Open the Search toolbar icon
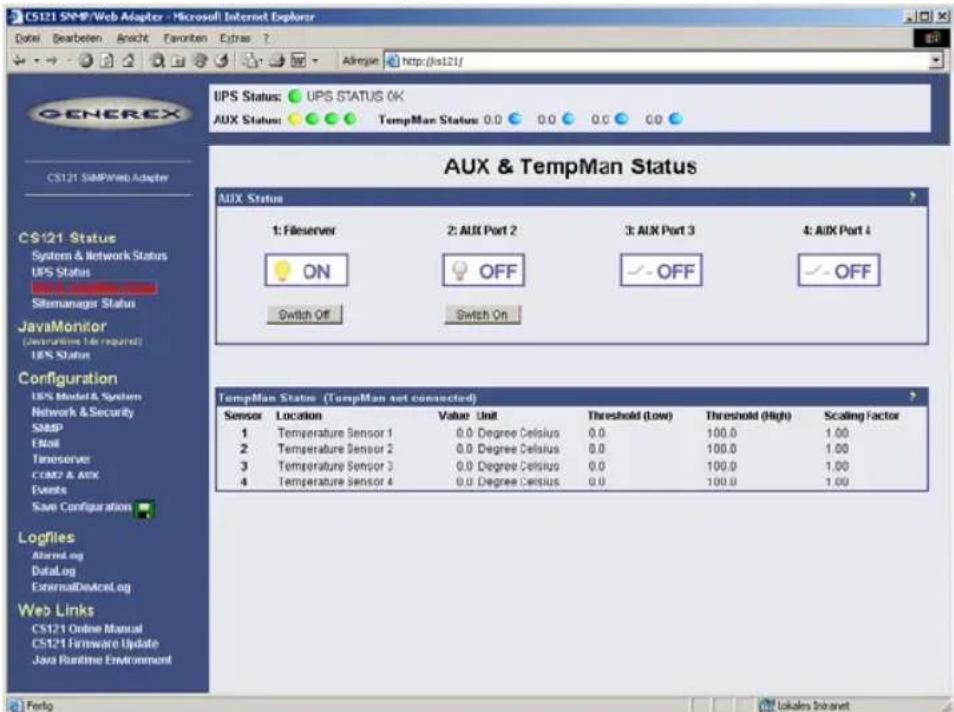Image resolution: width=954 pixels, height=712 pixels. (158, 61)
